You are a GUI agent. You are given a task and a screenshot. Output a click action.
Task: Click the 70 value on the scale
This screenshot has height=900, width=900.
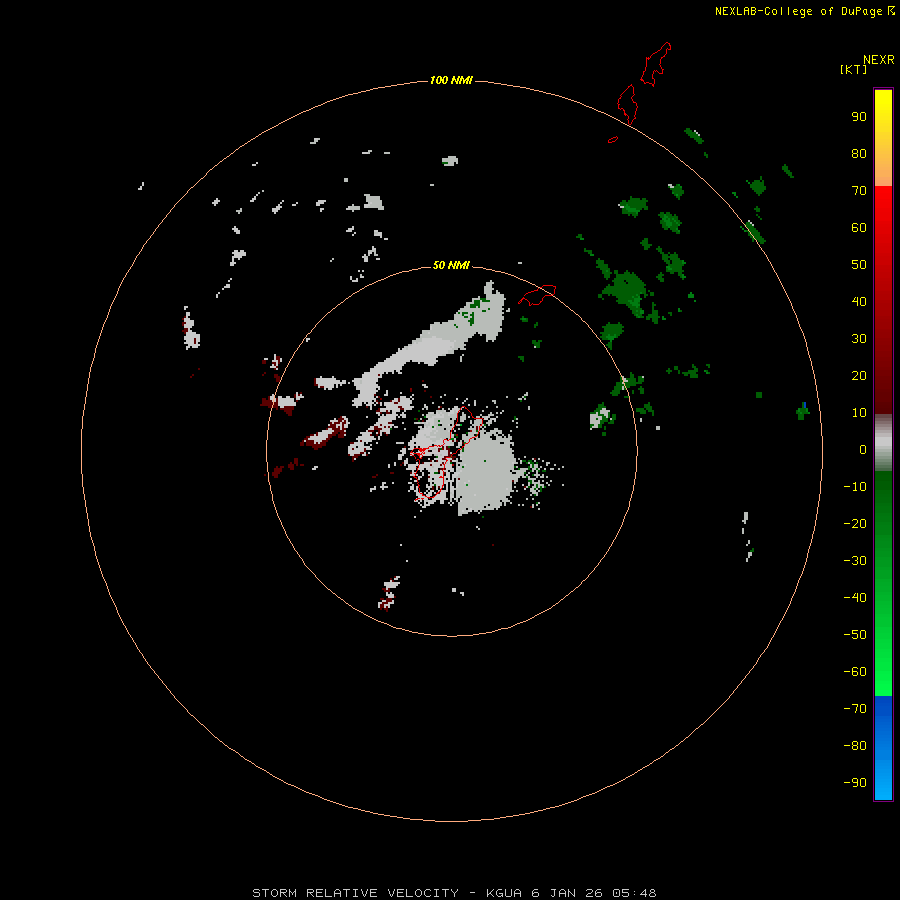click(859, 191)
